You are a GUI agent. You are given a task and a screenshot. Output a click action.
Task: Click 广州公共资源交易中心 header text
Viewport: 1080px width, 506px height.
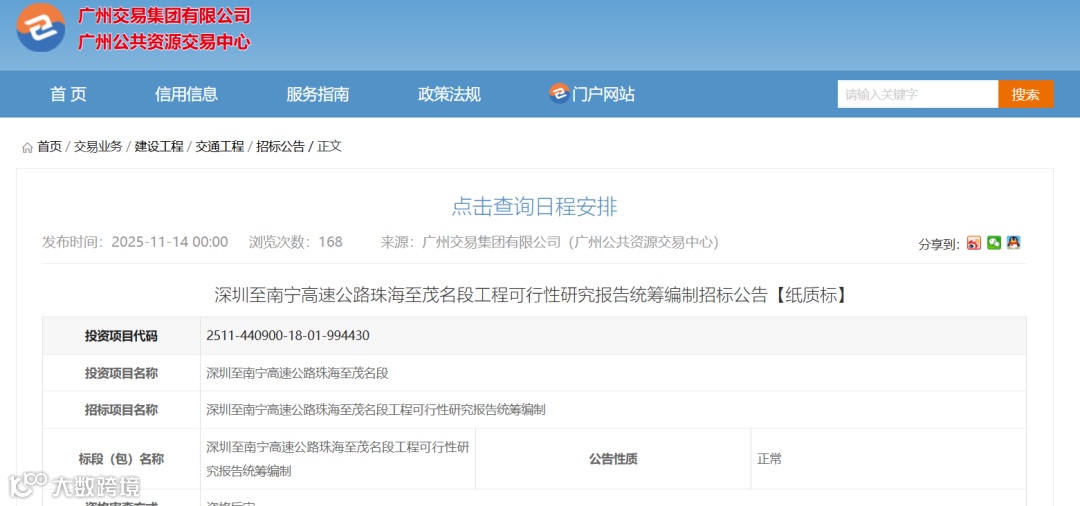[x=164, y=42]
